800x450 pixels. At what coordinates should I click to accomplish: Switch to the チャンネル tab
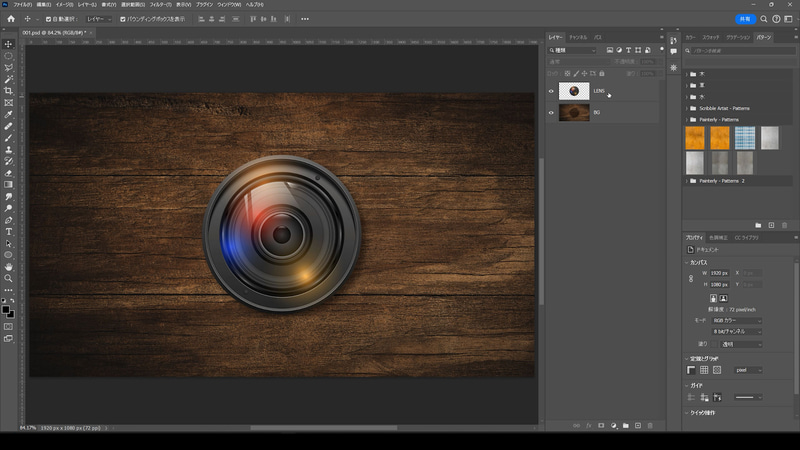(x=578, y=37)
